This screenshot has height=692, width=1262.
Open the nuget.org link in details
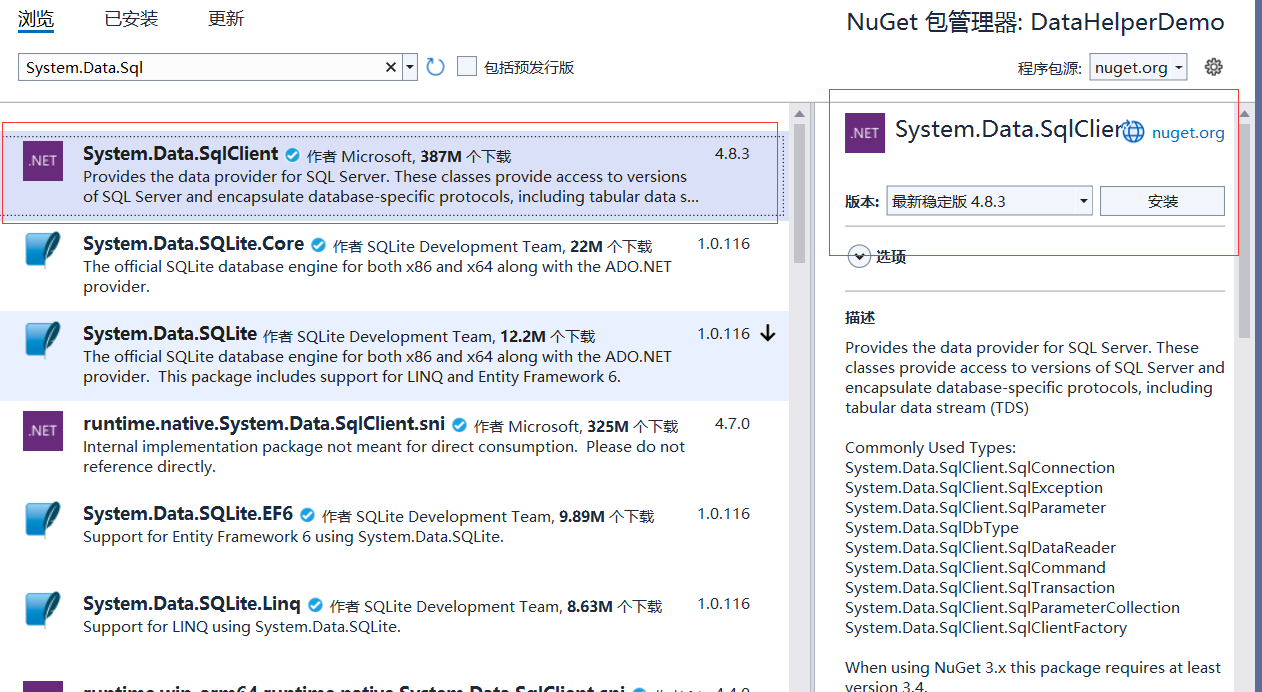coord(1188,132)
